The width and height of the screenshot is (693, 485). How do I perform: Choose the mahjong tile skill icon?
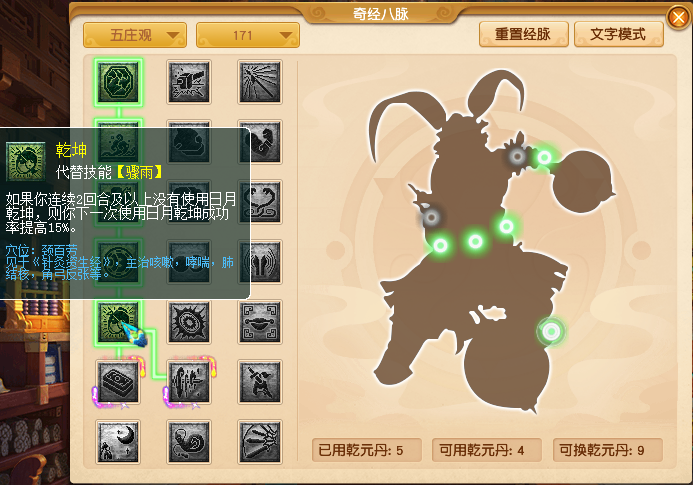click(x=118, y=382)
